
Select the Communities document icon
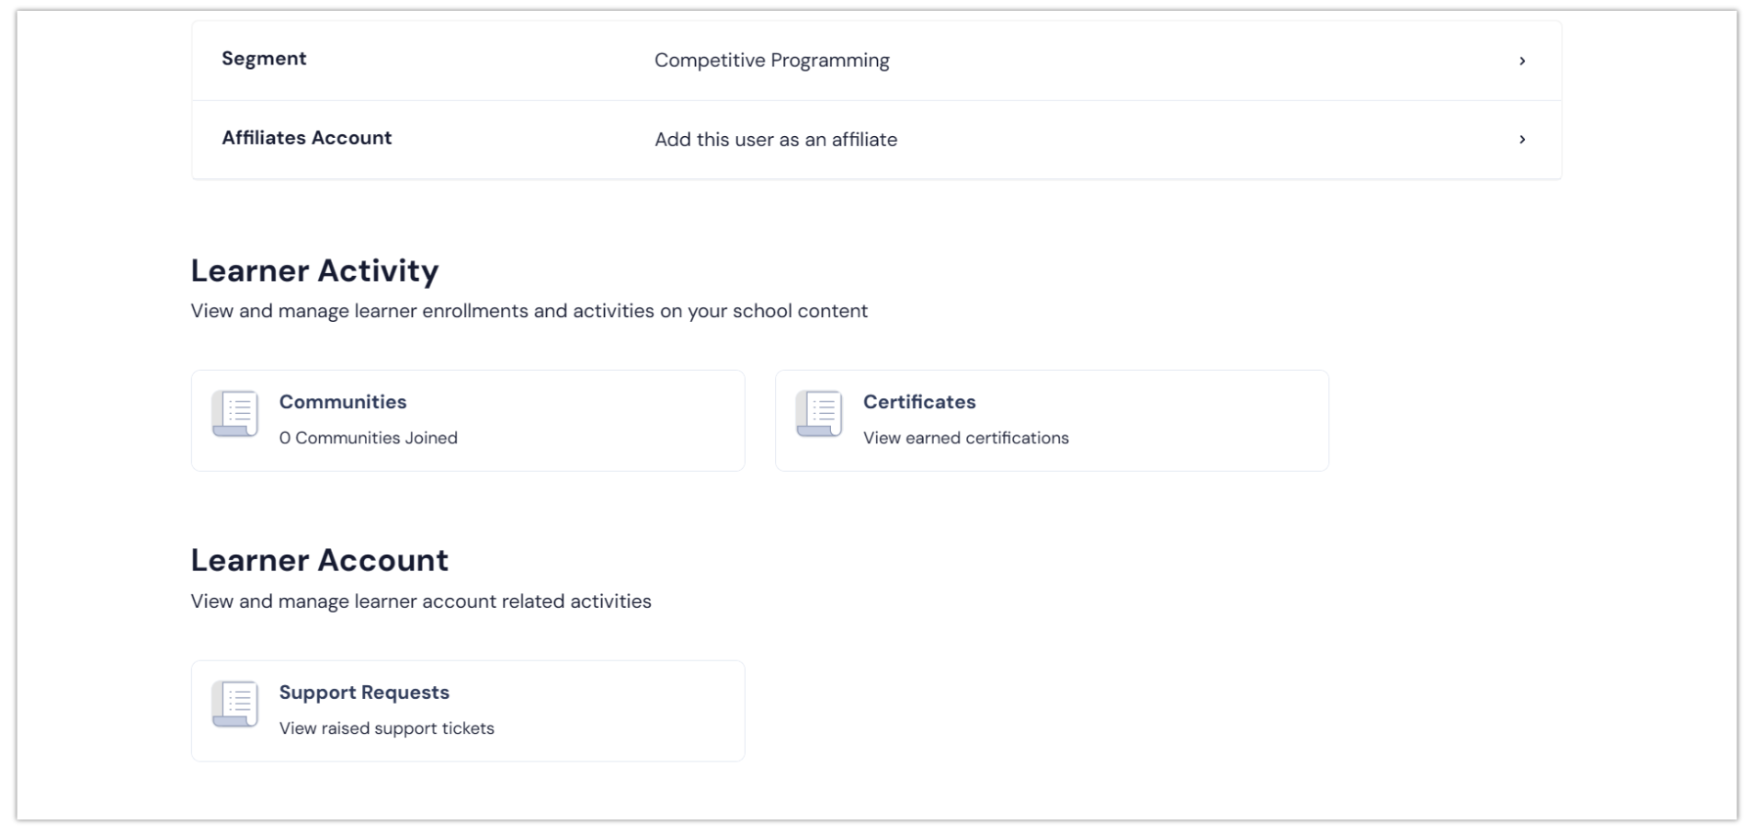pyautogui.click(x=234, y=412)
